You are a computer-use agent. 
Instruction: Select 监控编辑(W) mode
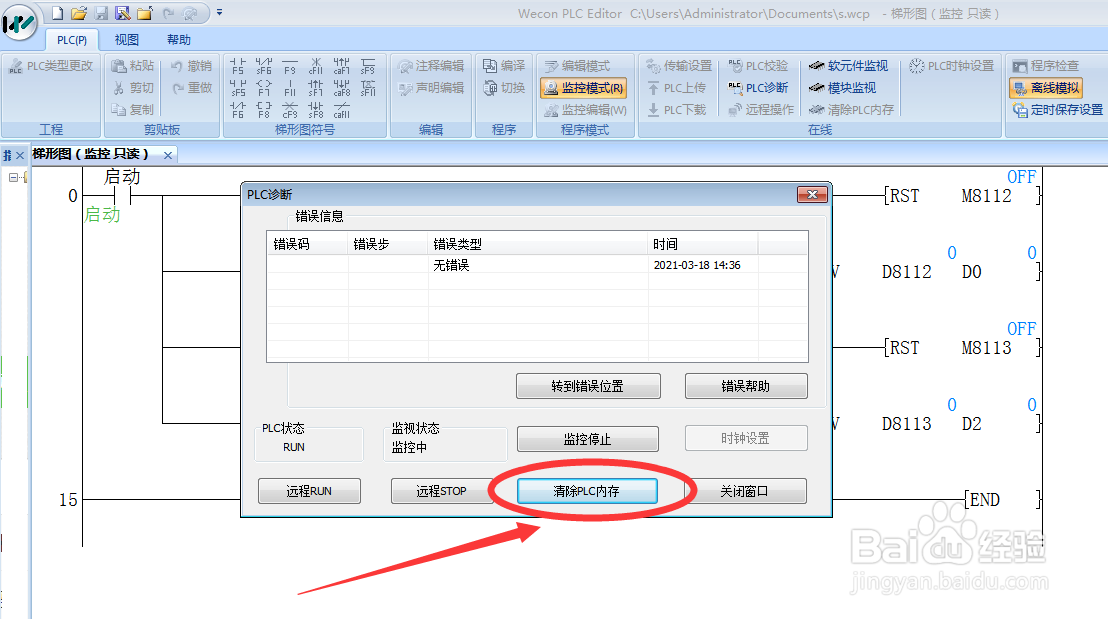click(x=585, y=110)
